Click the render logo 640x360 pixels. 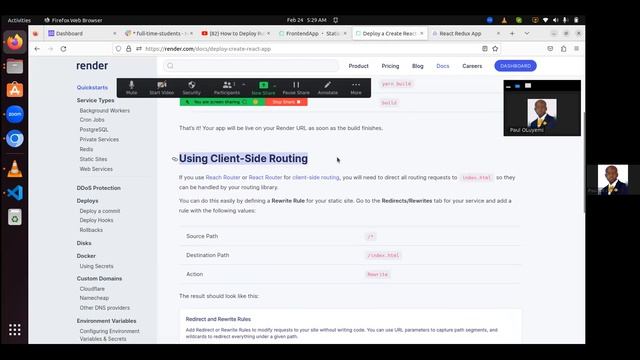pyautogui.click(x=92, y=66)
